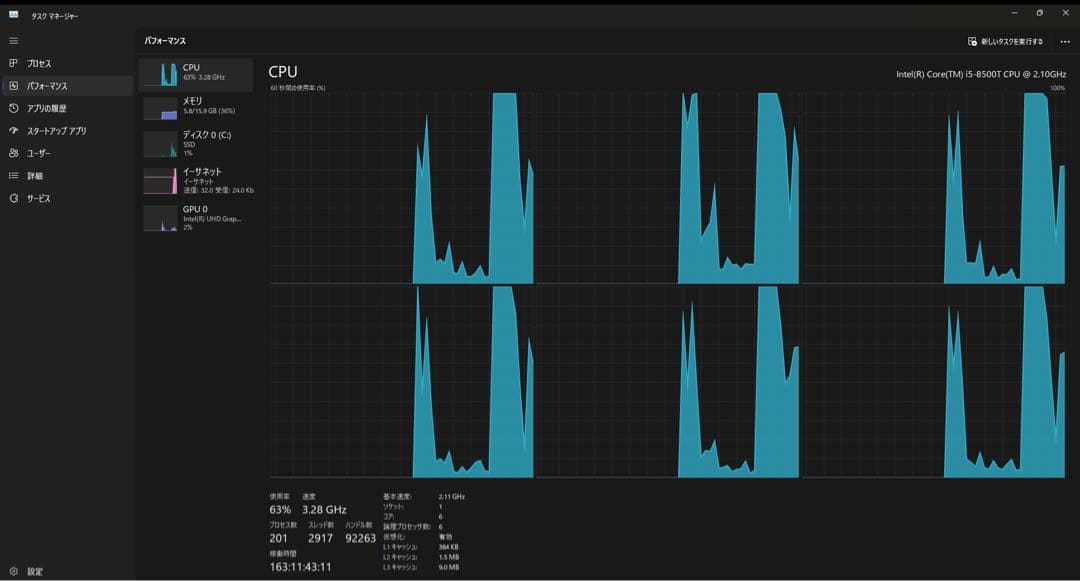Select the CPU resource in the performance list
1080x581 pixels.
click(x=196, y=73)
